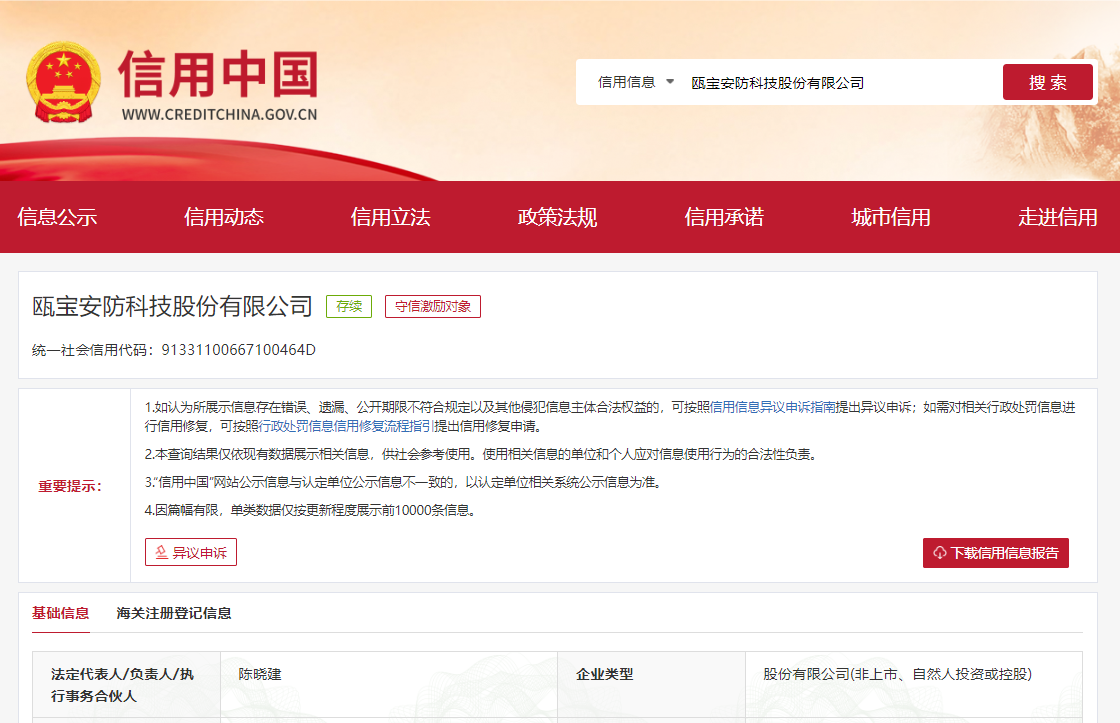Click the WWW.CREDITCHINA.GOV.CN text
Image resolution: width=1120 pixels, height=723 pixels.
[219, 114]
